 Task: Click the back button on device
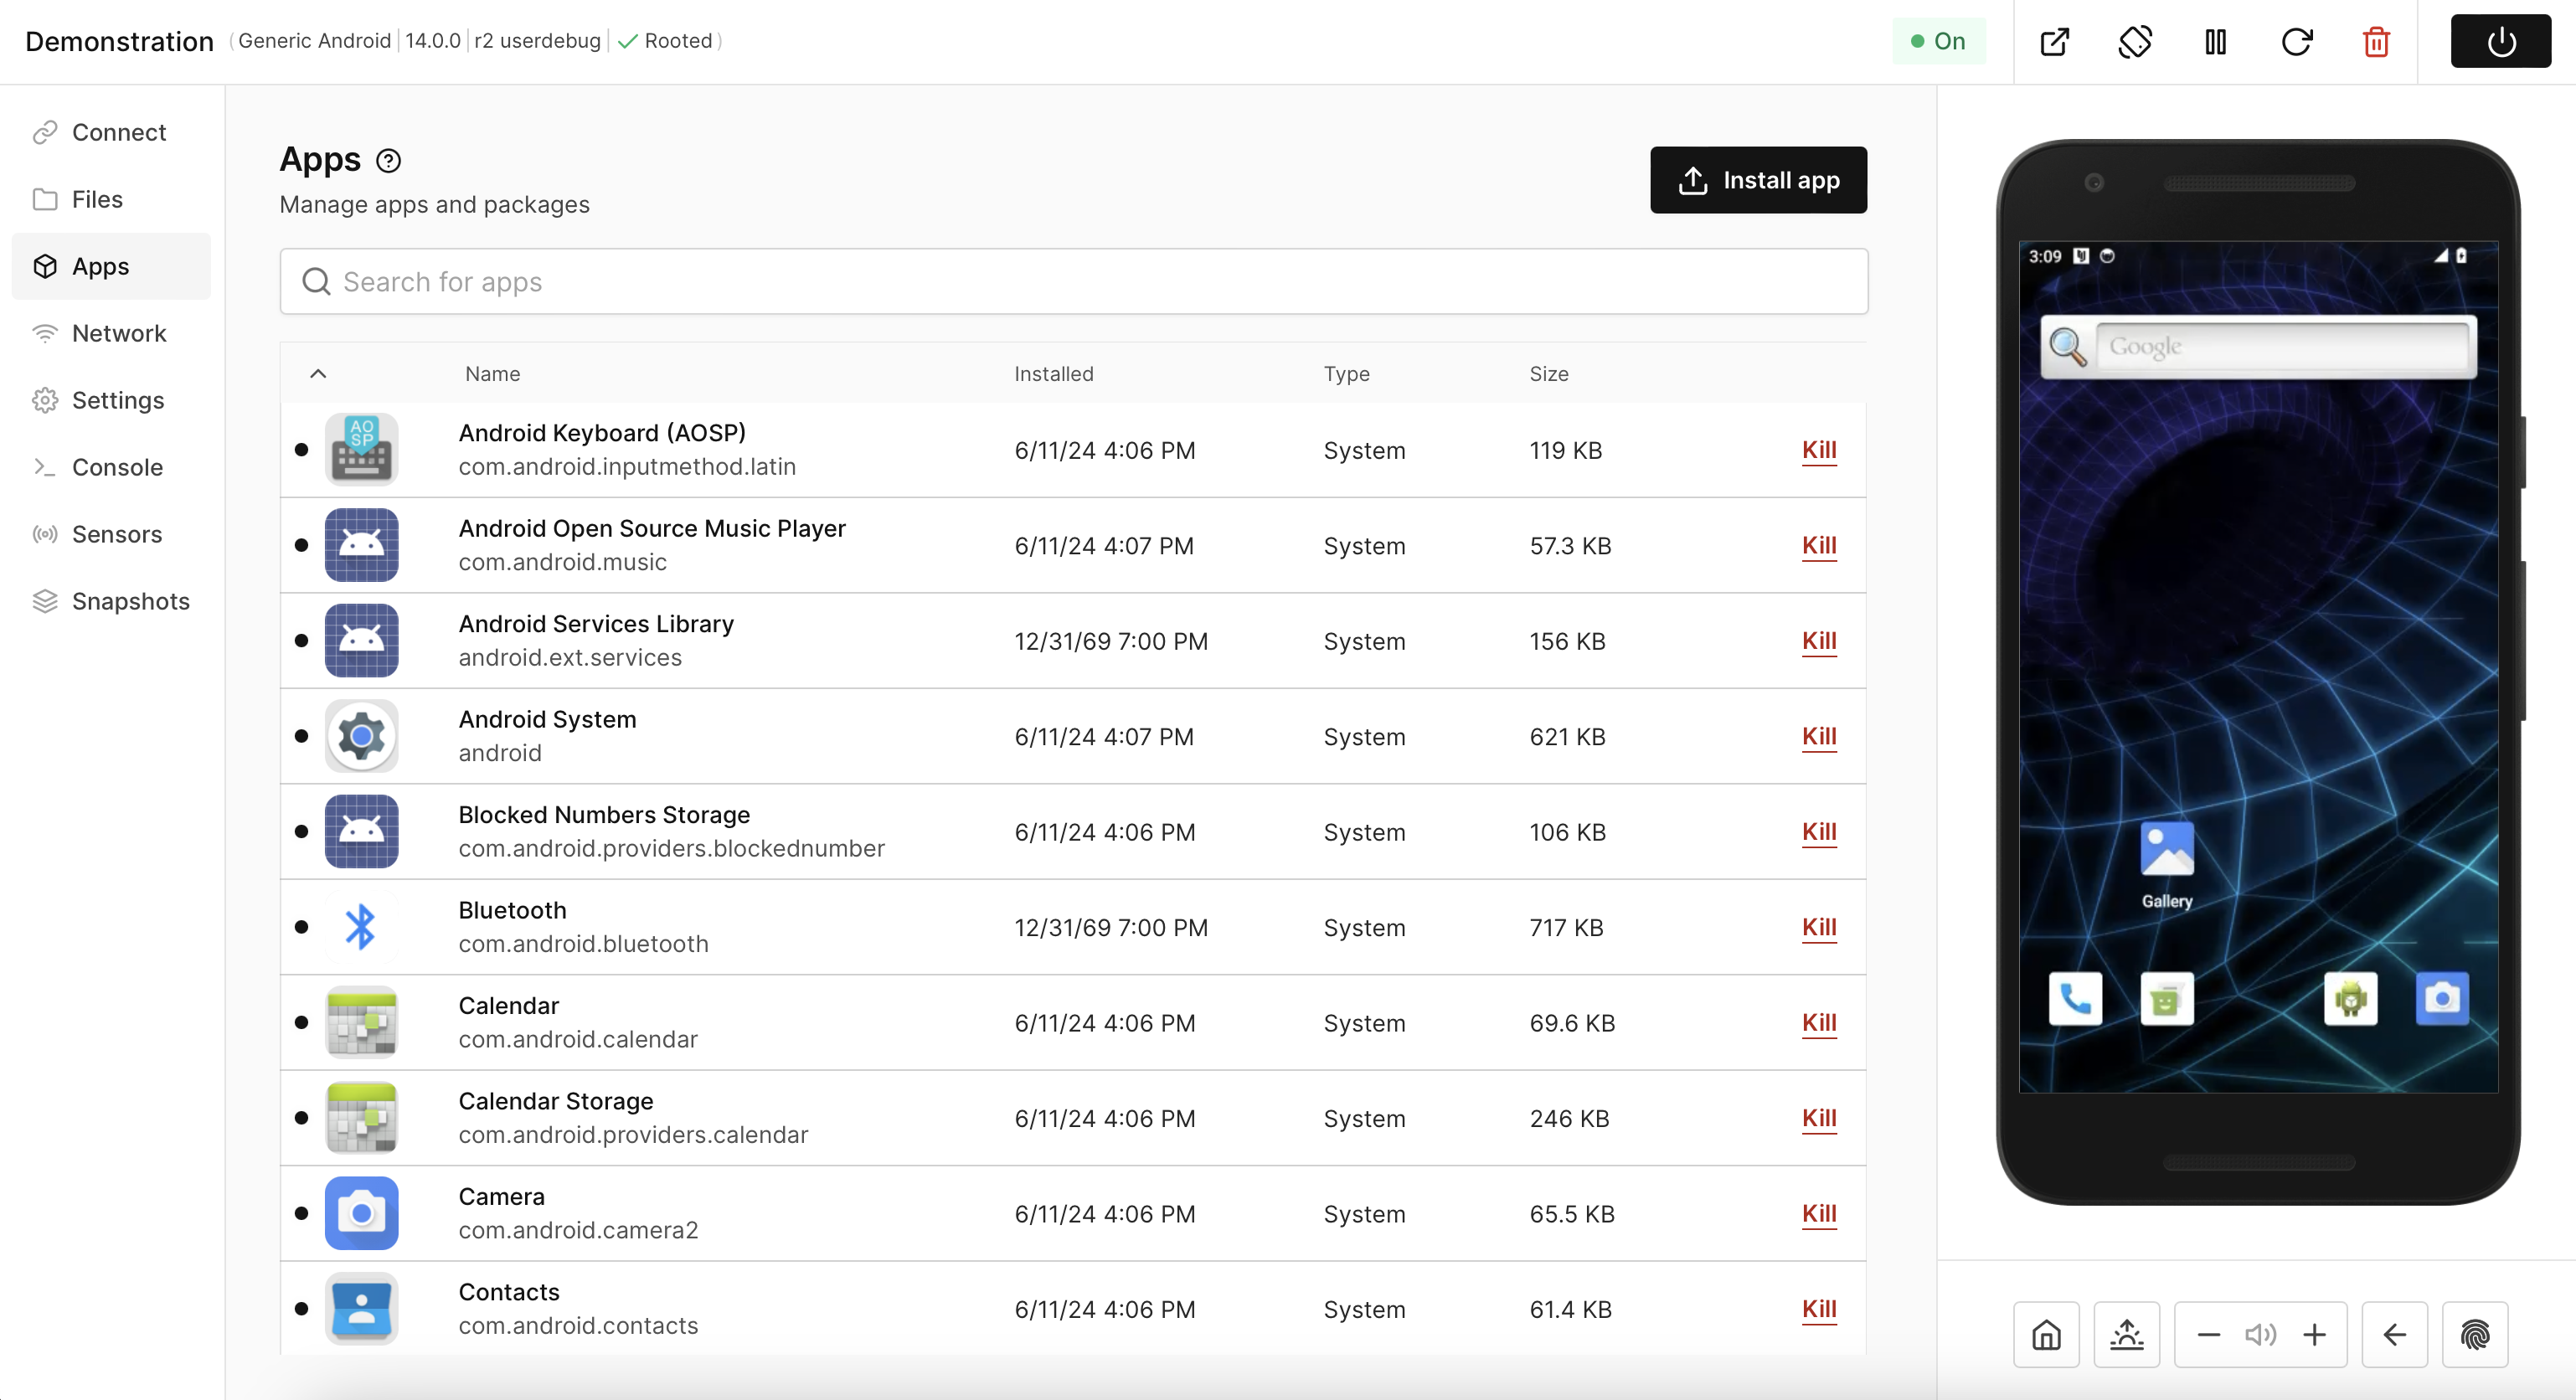tap(2393, 1333)
